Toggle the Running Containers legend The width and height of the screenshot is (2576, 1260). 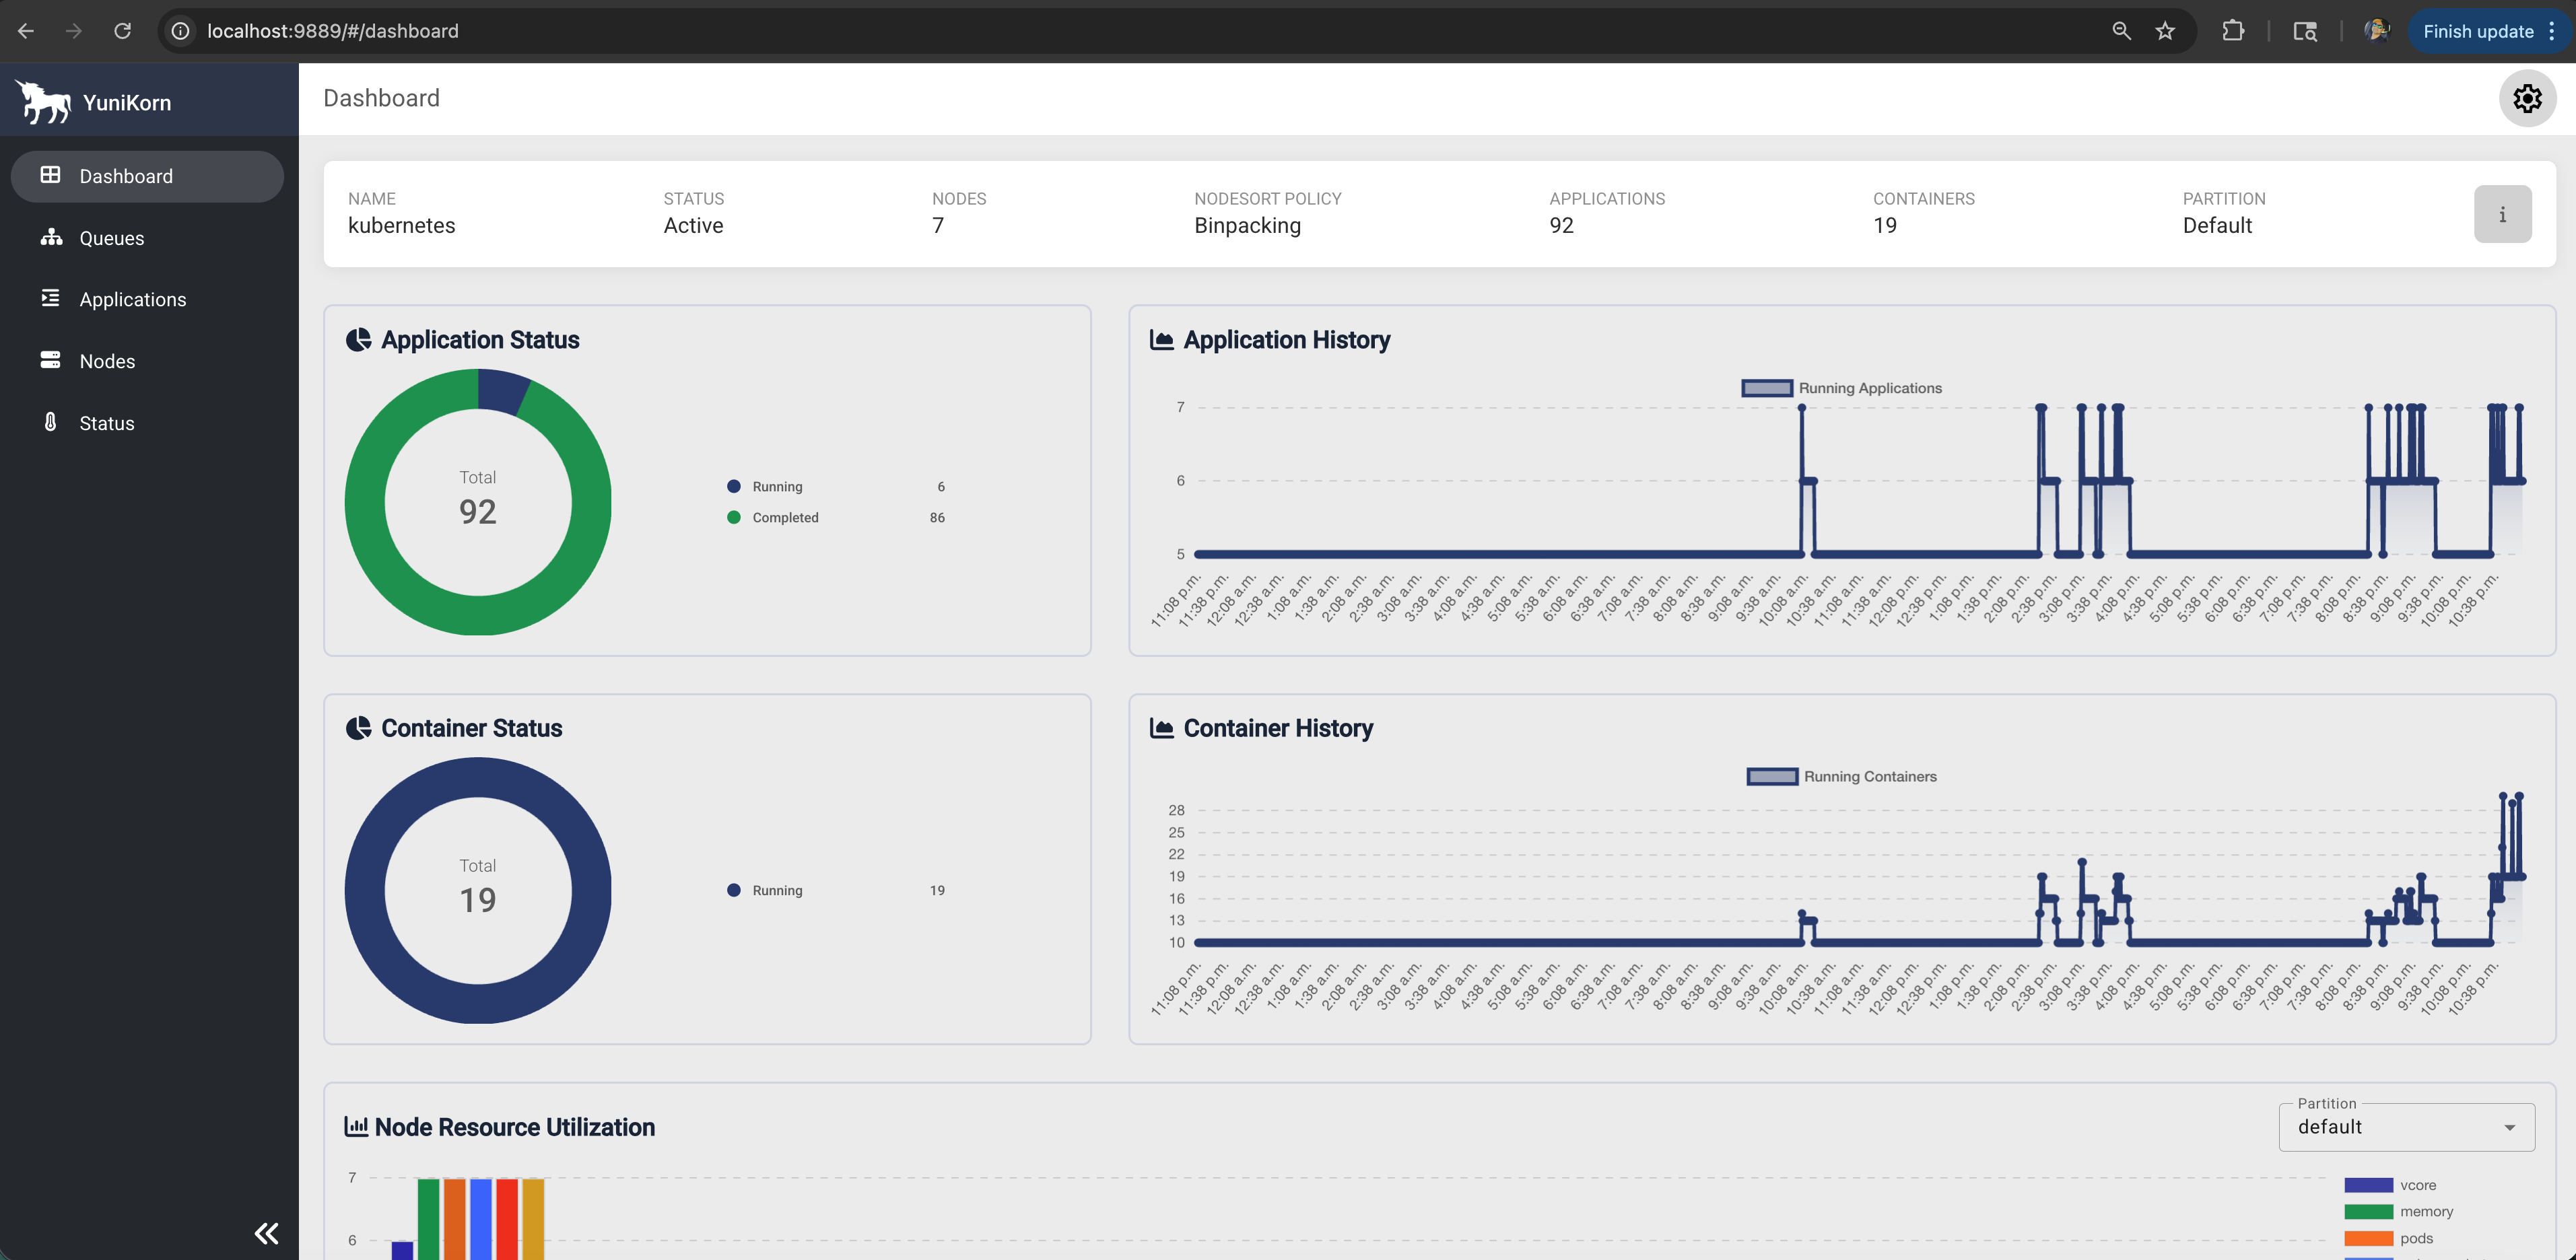(1772, 776)
